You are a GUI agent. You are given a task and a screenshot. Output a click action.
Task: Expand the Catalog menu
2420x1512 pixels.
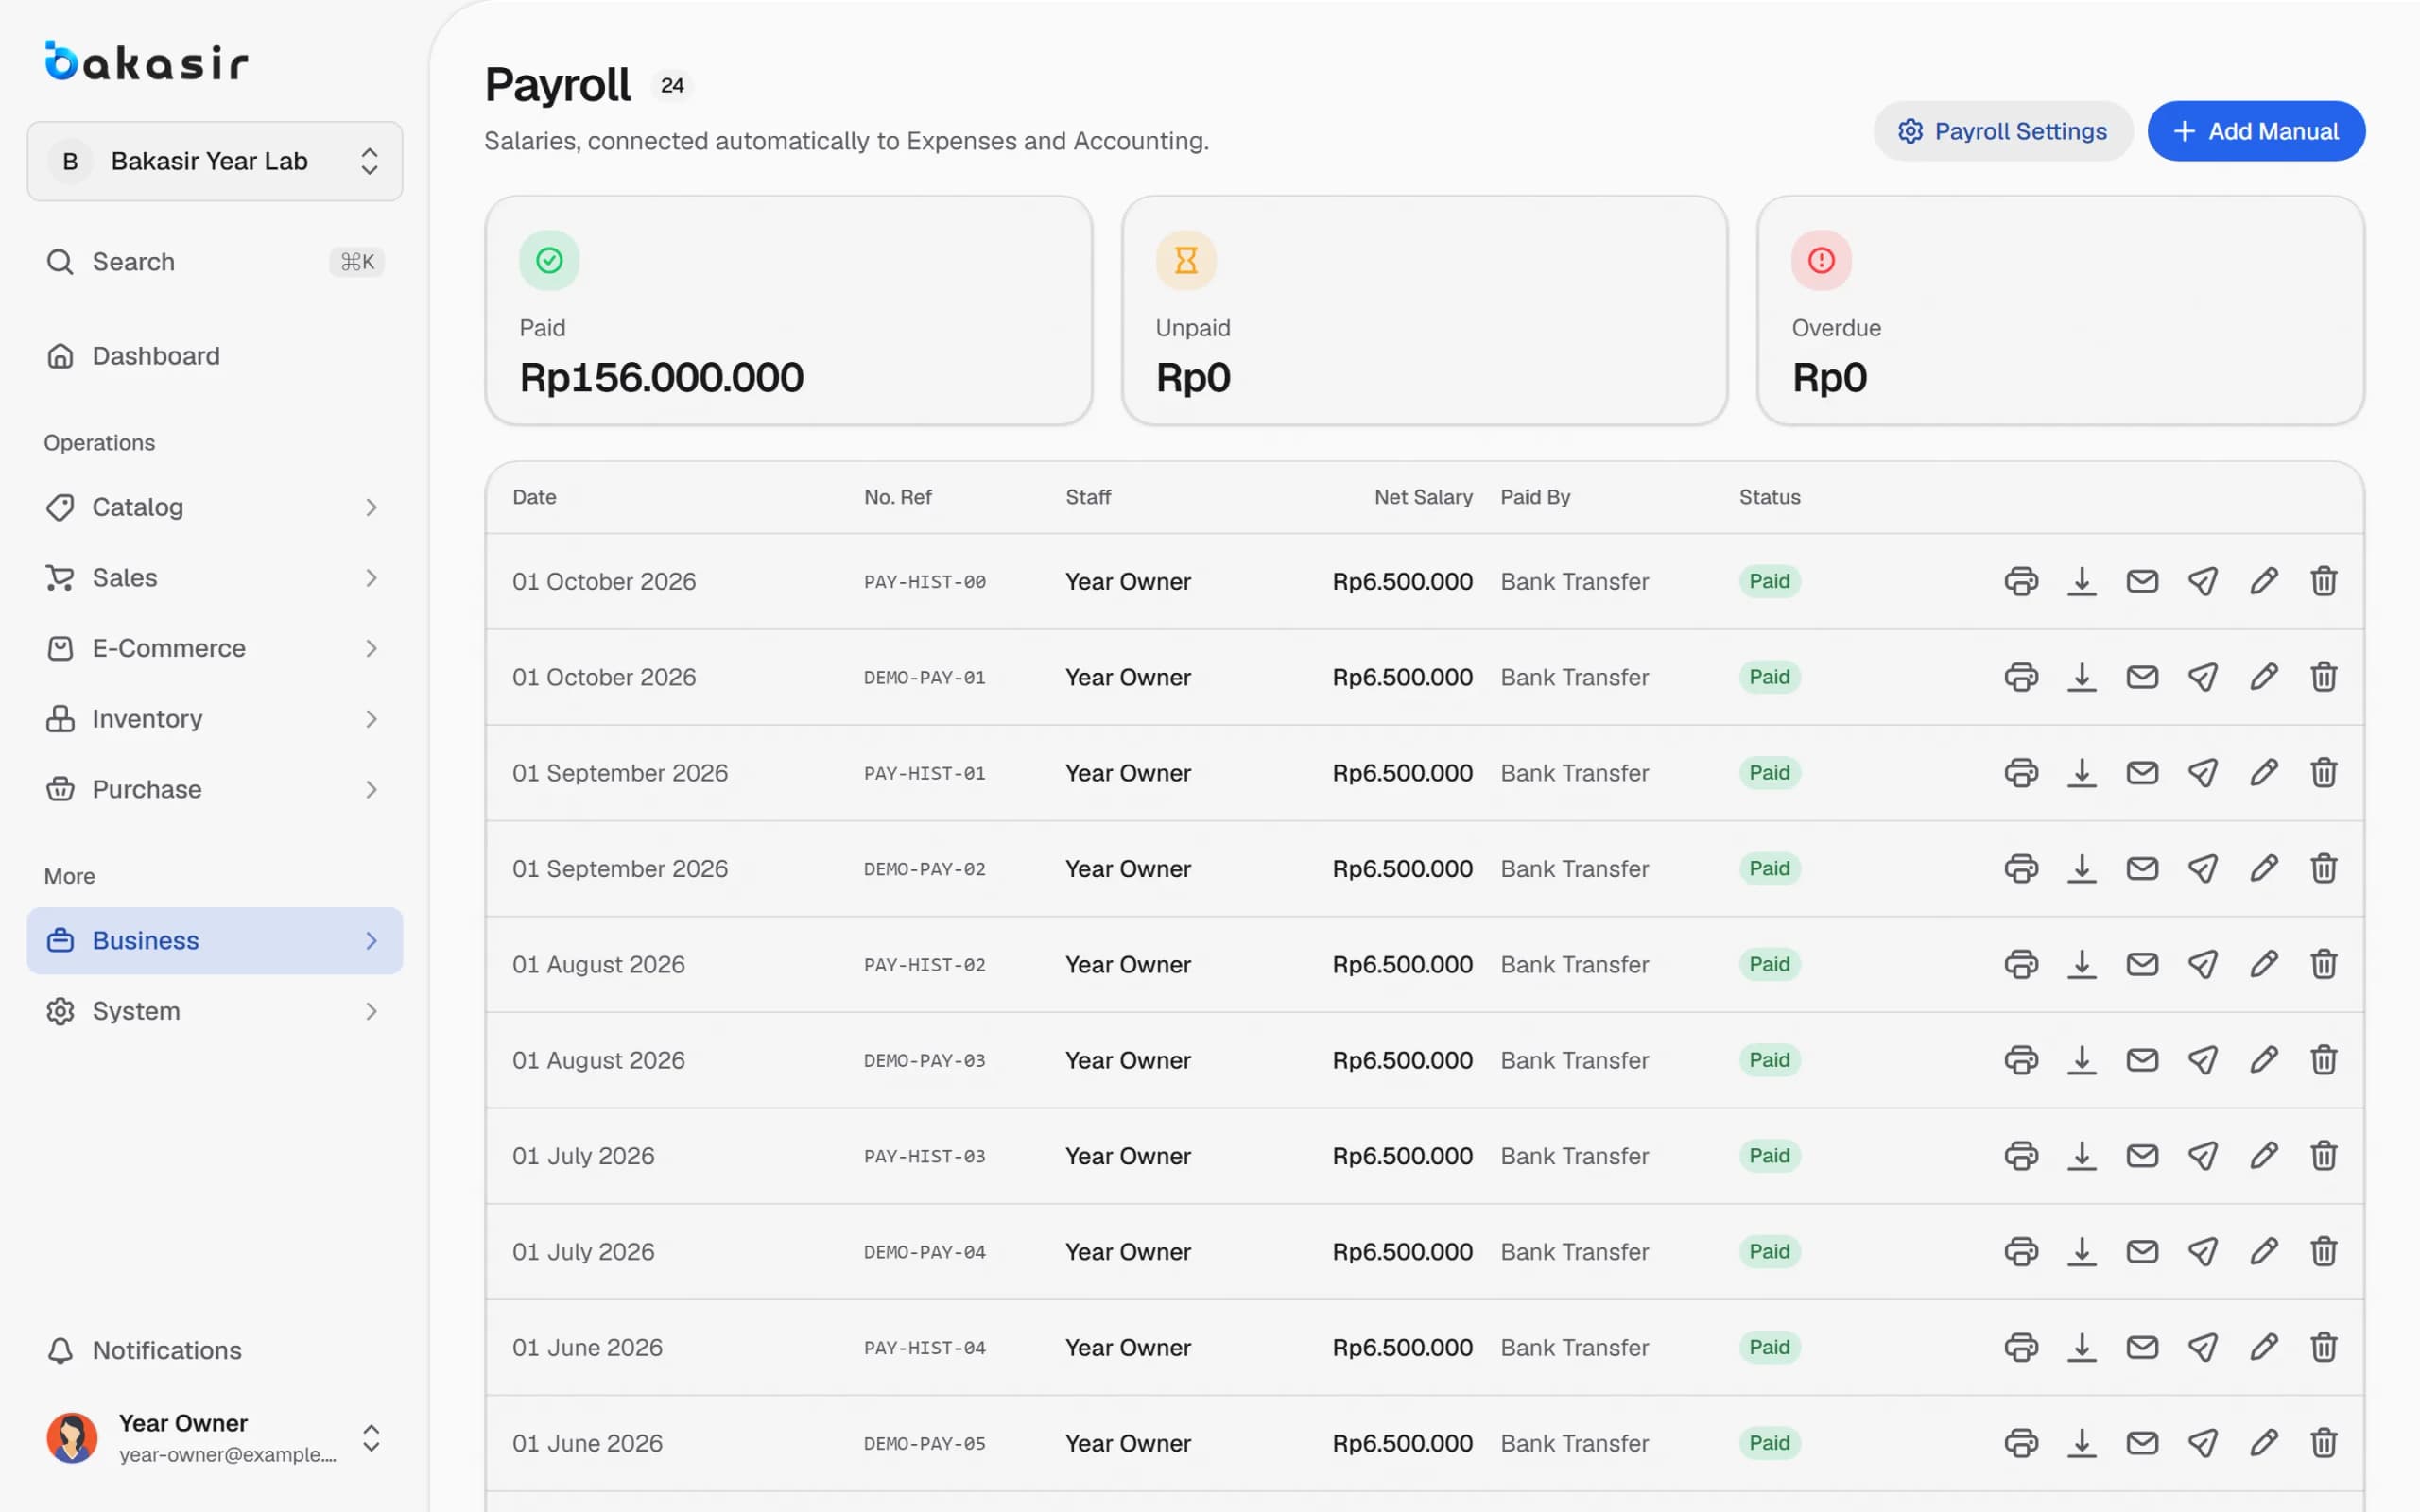(x=215, y=507)
